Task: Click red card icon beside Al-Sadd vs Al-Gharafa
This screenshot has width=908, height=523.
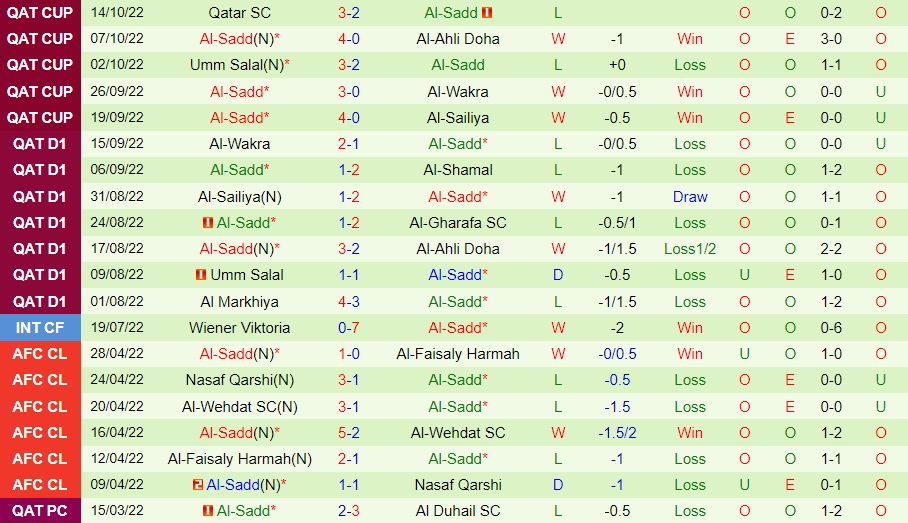Action: [x=207, y=223]
